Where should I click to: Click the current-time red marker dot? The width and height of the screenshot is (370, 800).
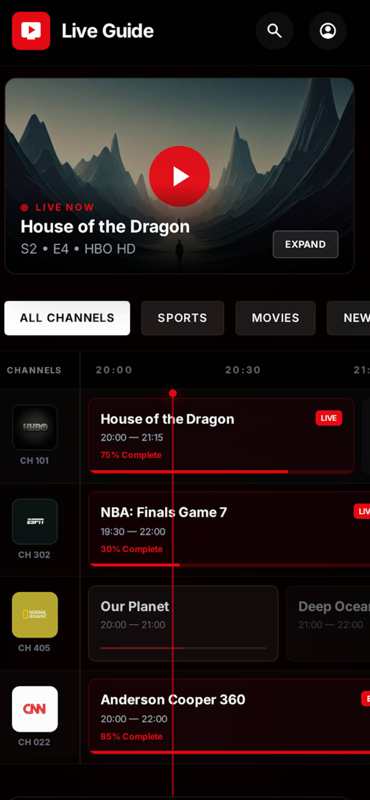(172, 393)
